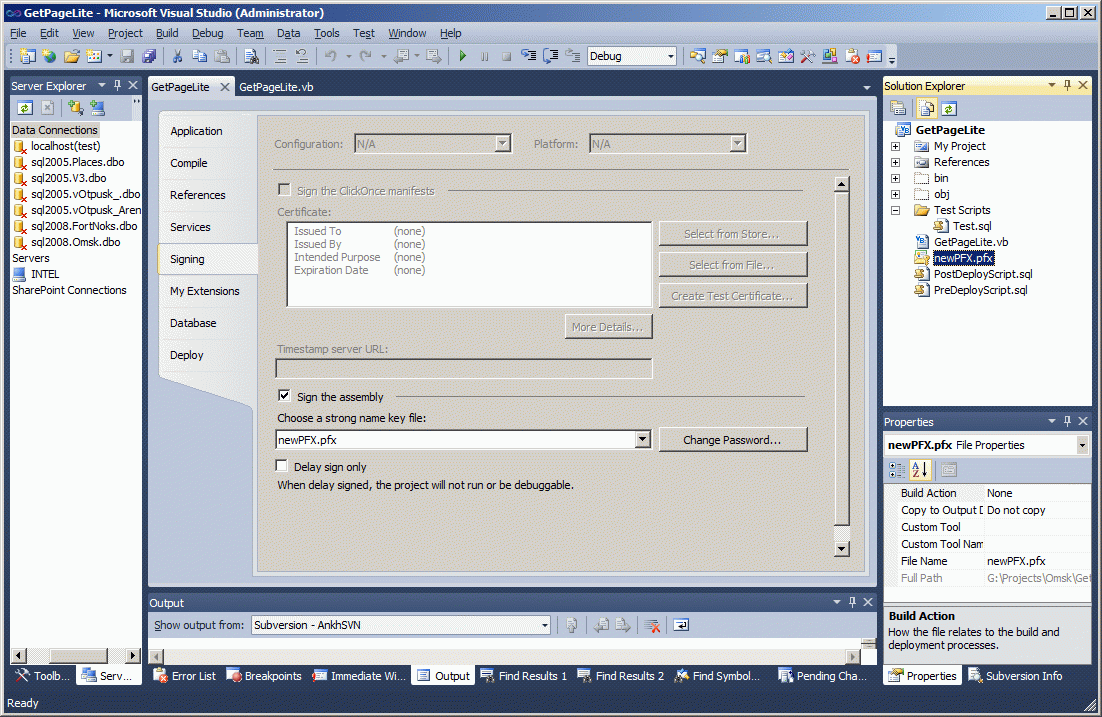The width and height of the screenshot is (1102, 717).
Task: Open the newPFX.pfx File Properties object dropdown
Action: pos(1082,445)
